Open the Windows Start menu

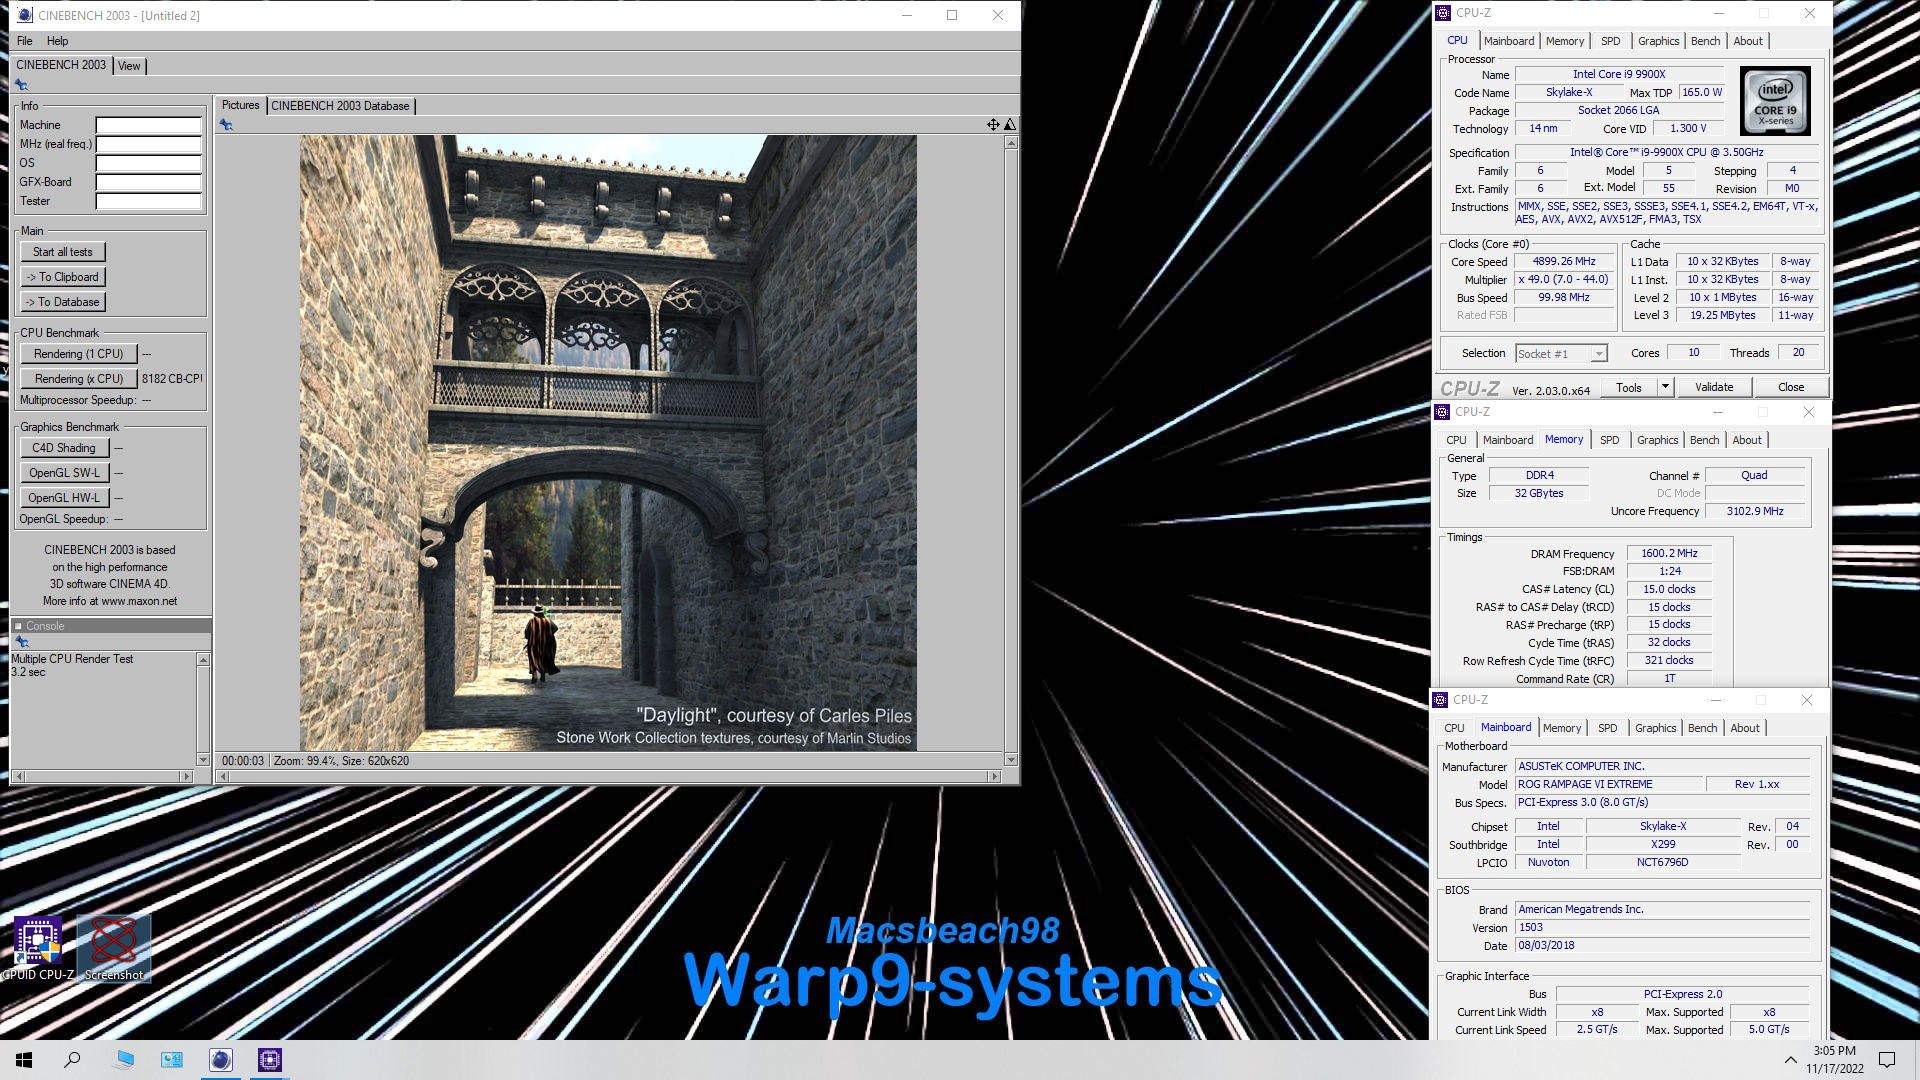pos(24,1060)
